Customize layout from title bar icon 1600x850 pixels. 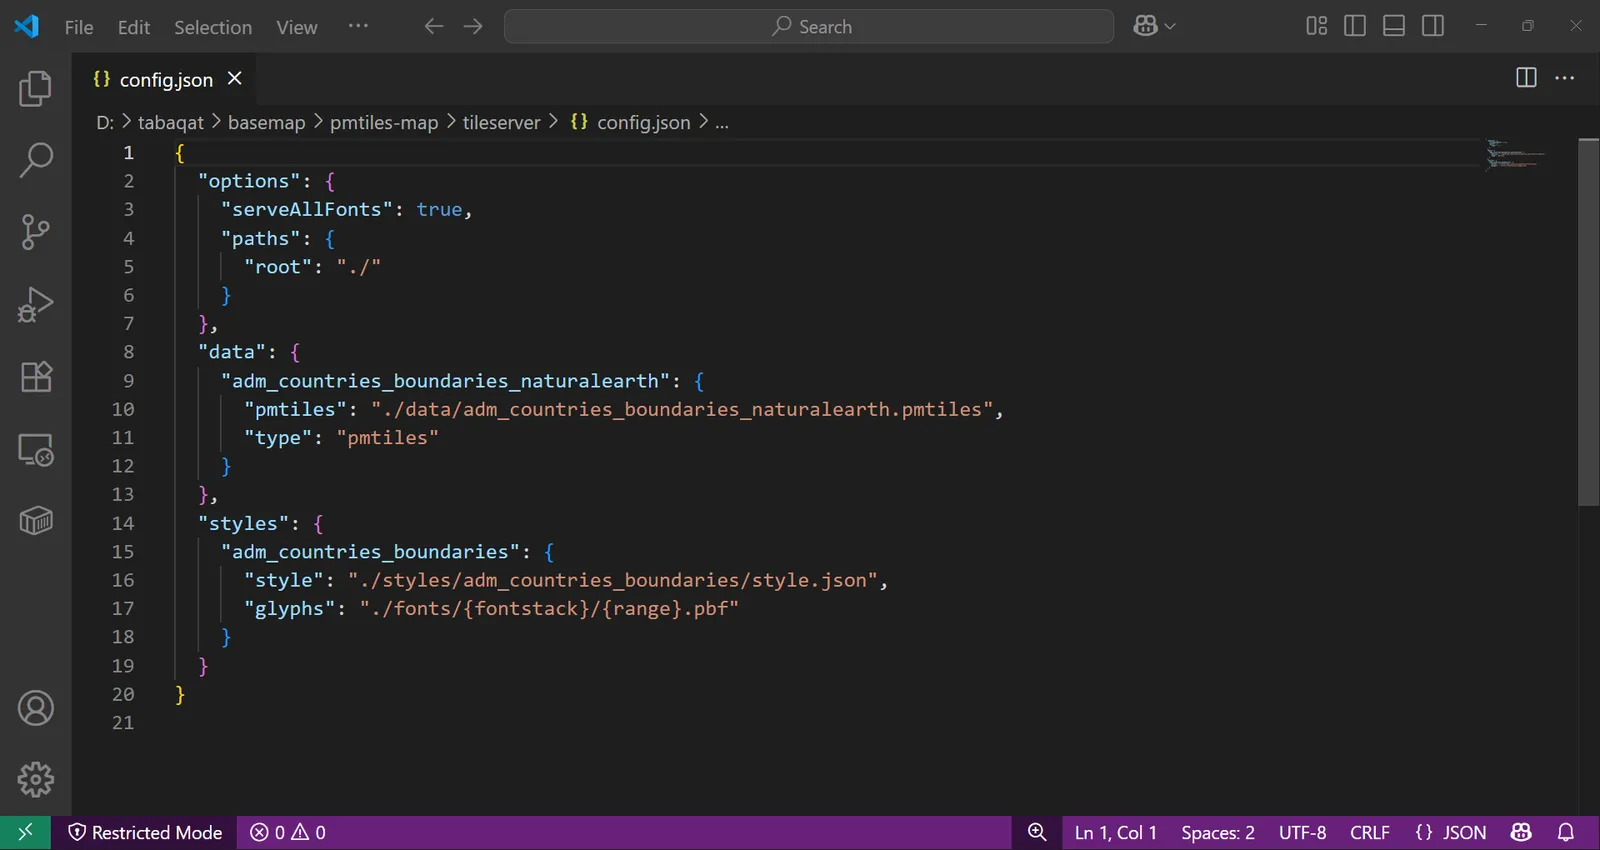click(1316, 26)
